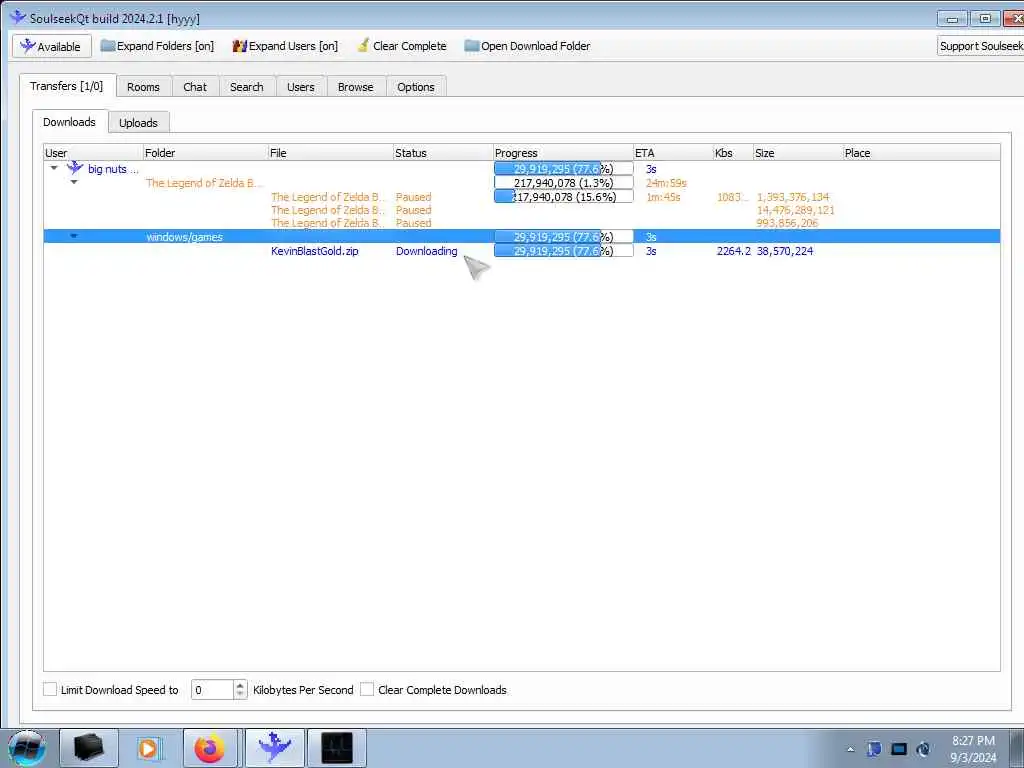Open the Windows Start menu orb
Viewport: 1024px width, 768px height.
pyautogui.click(x=27, y=748)
